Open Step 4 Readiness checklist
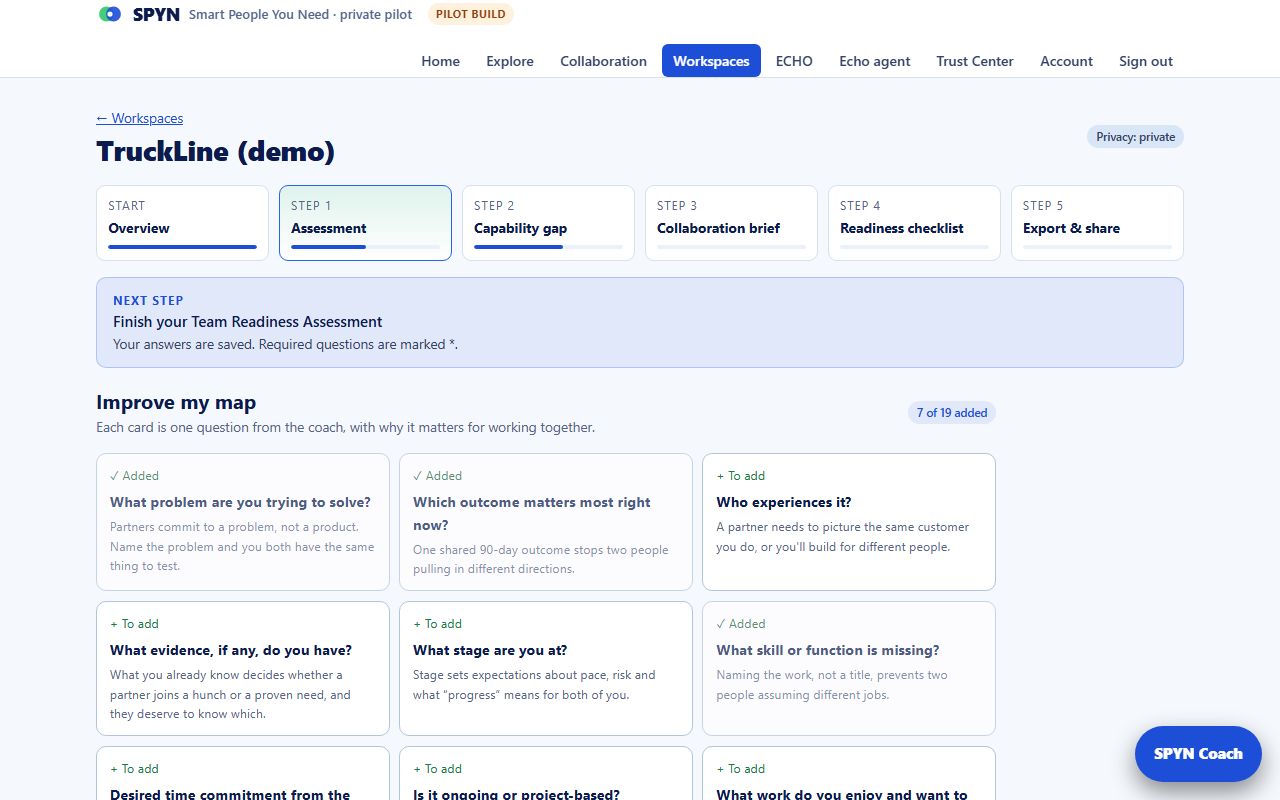This screenshot has width=1280, height=800. tap(914, 223)
